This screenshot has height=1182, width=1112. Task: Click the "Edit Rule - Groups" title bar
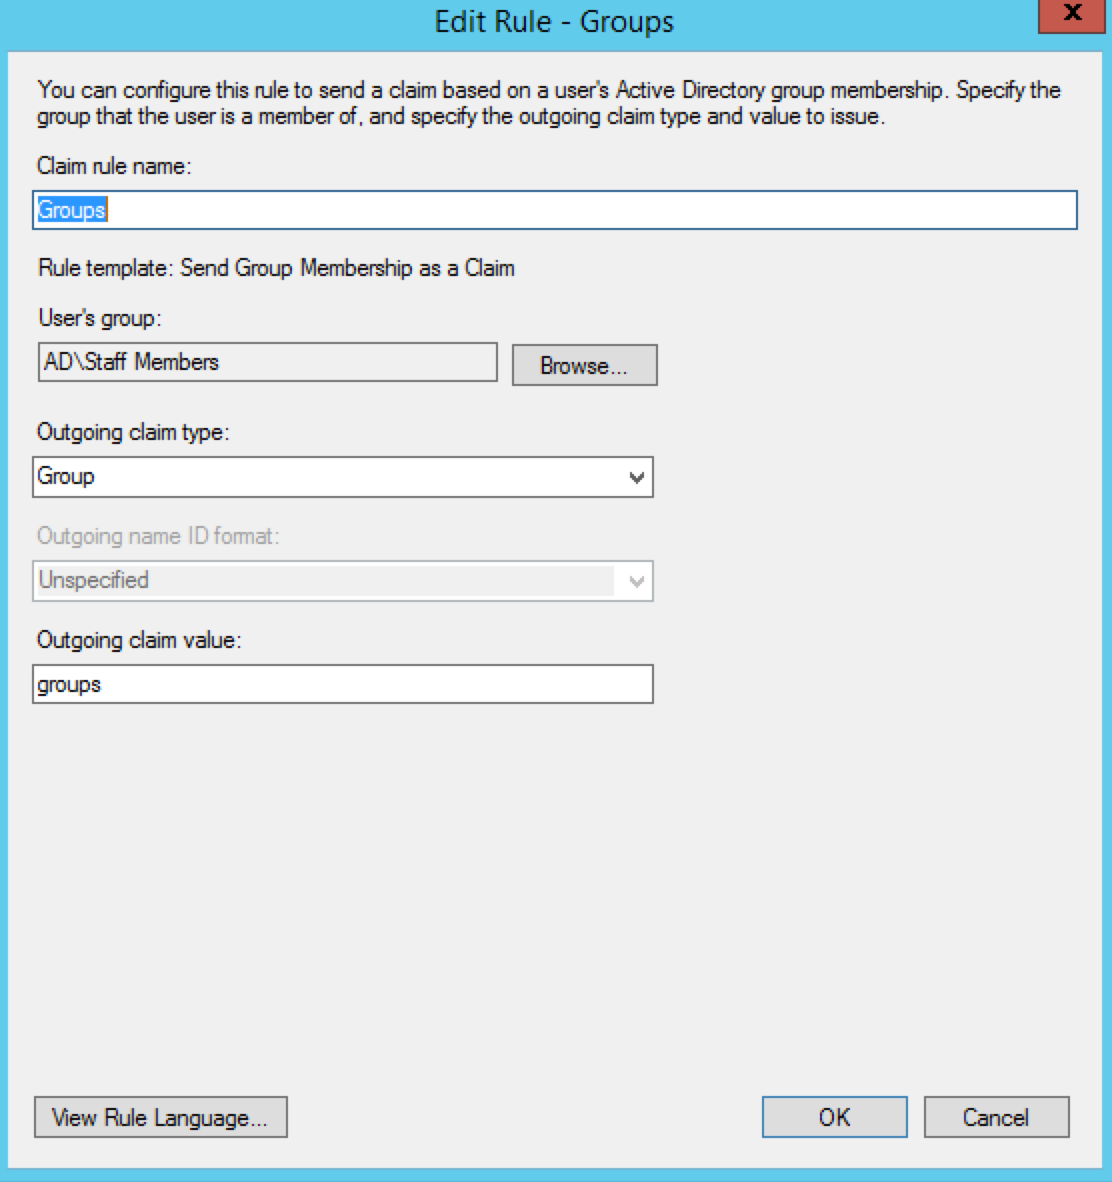click(554, 22)
